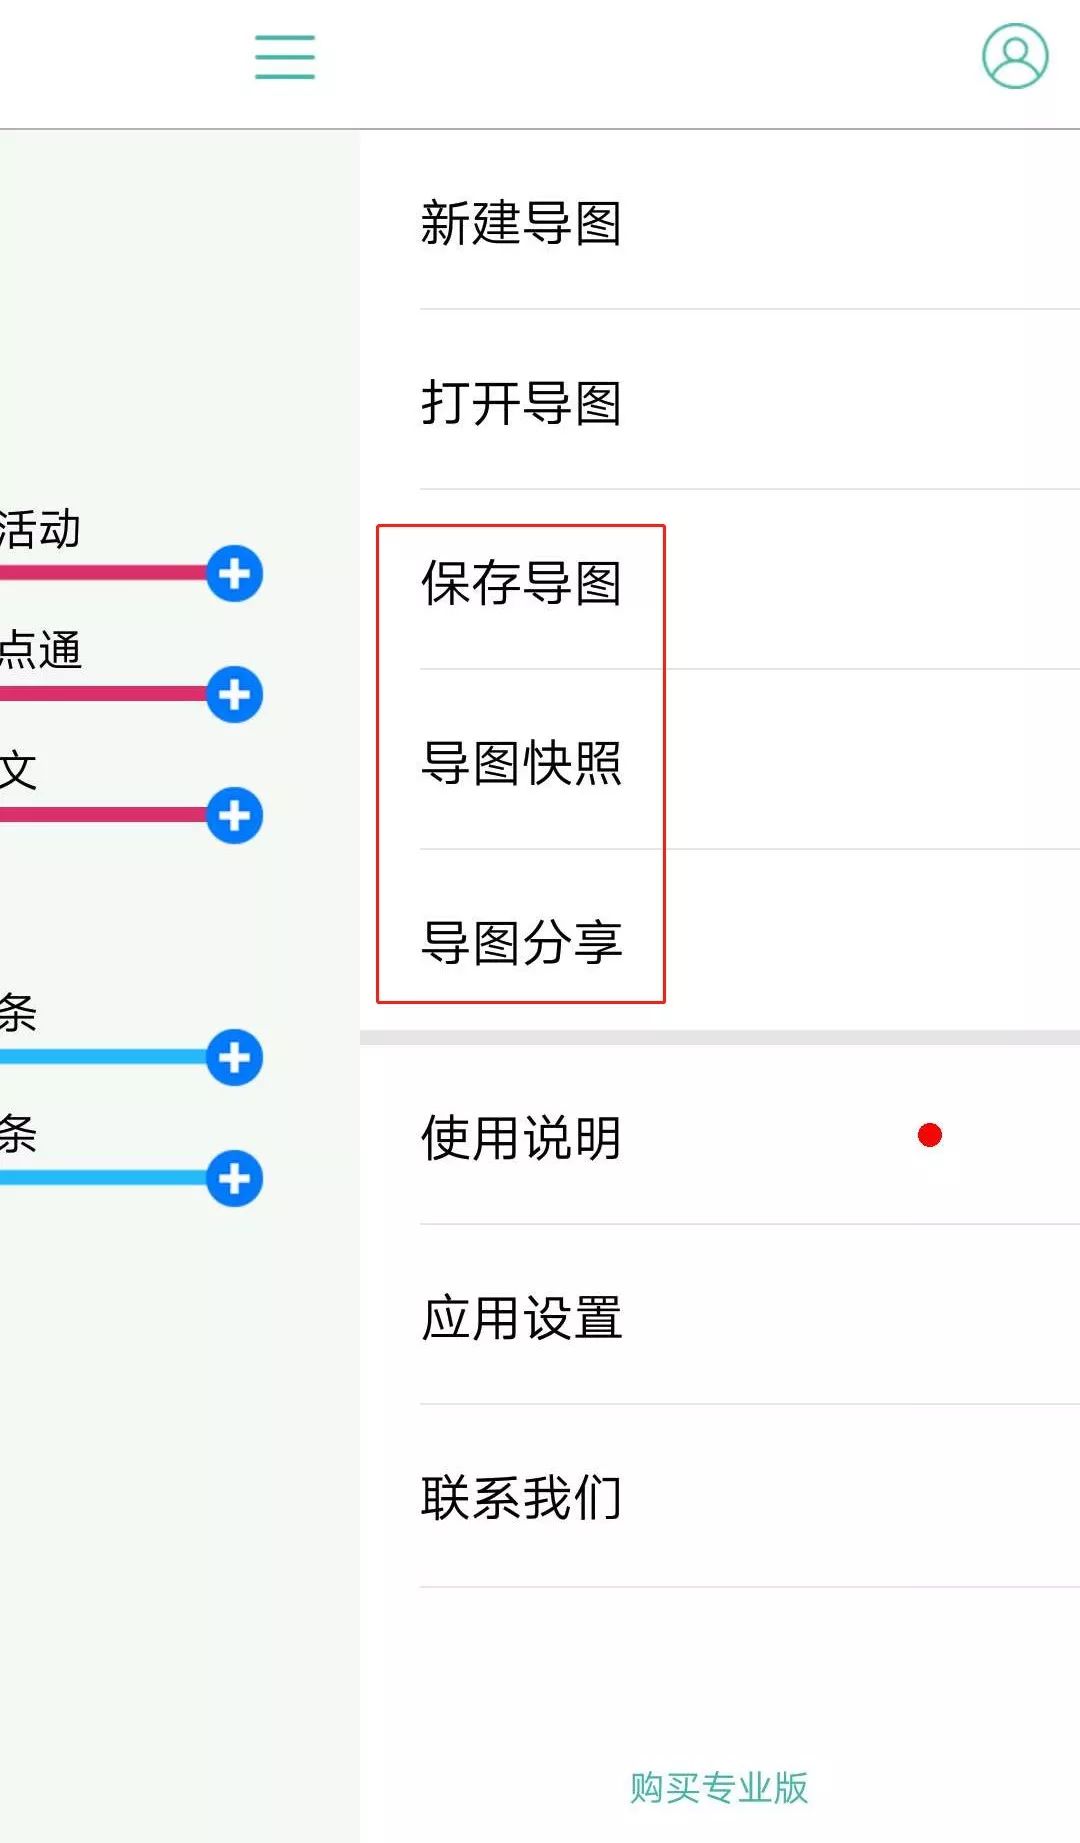Add child node to 点通 branch
Image resolution: width=1080 pixels, height=1843 pixels.
[235, 695]
